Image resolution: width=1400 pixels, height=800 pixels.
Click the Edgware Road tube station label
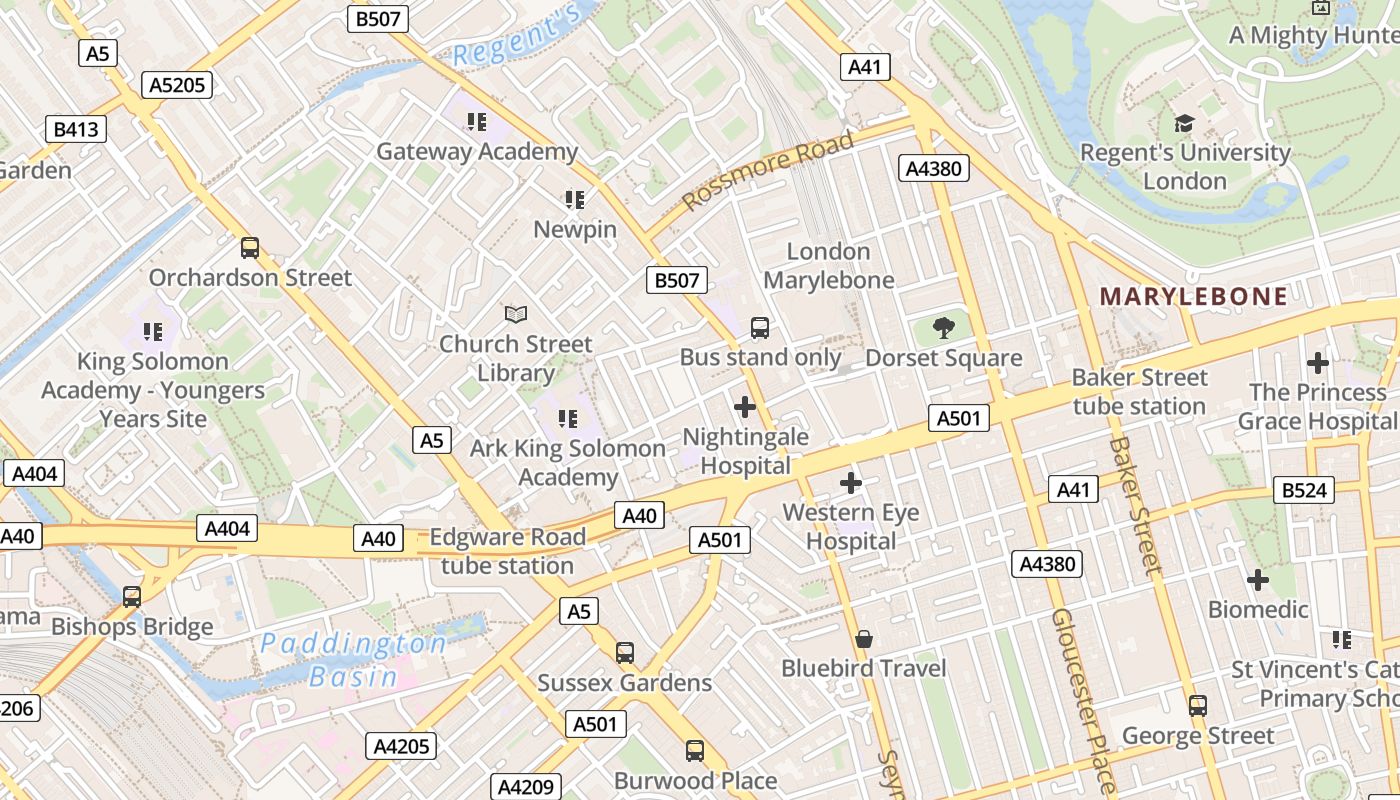click(508, 551)
